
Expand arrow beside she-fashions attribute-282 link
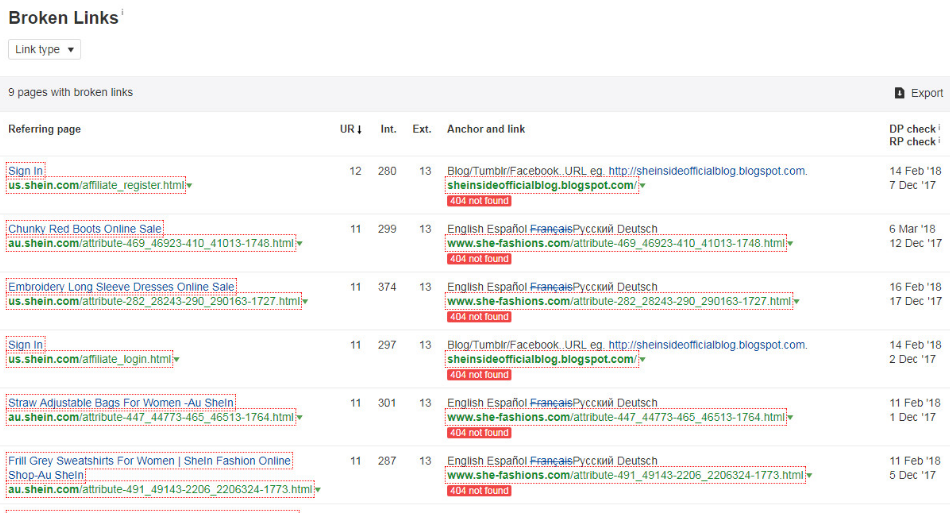(796, 302)
